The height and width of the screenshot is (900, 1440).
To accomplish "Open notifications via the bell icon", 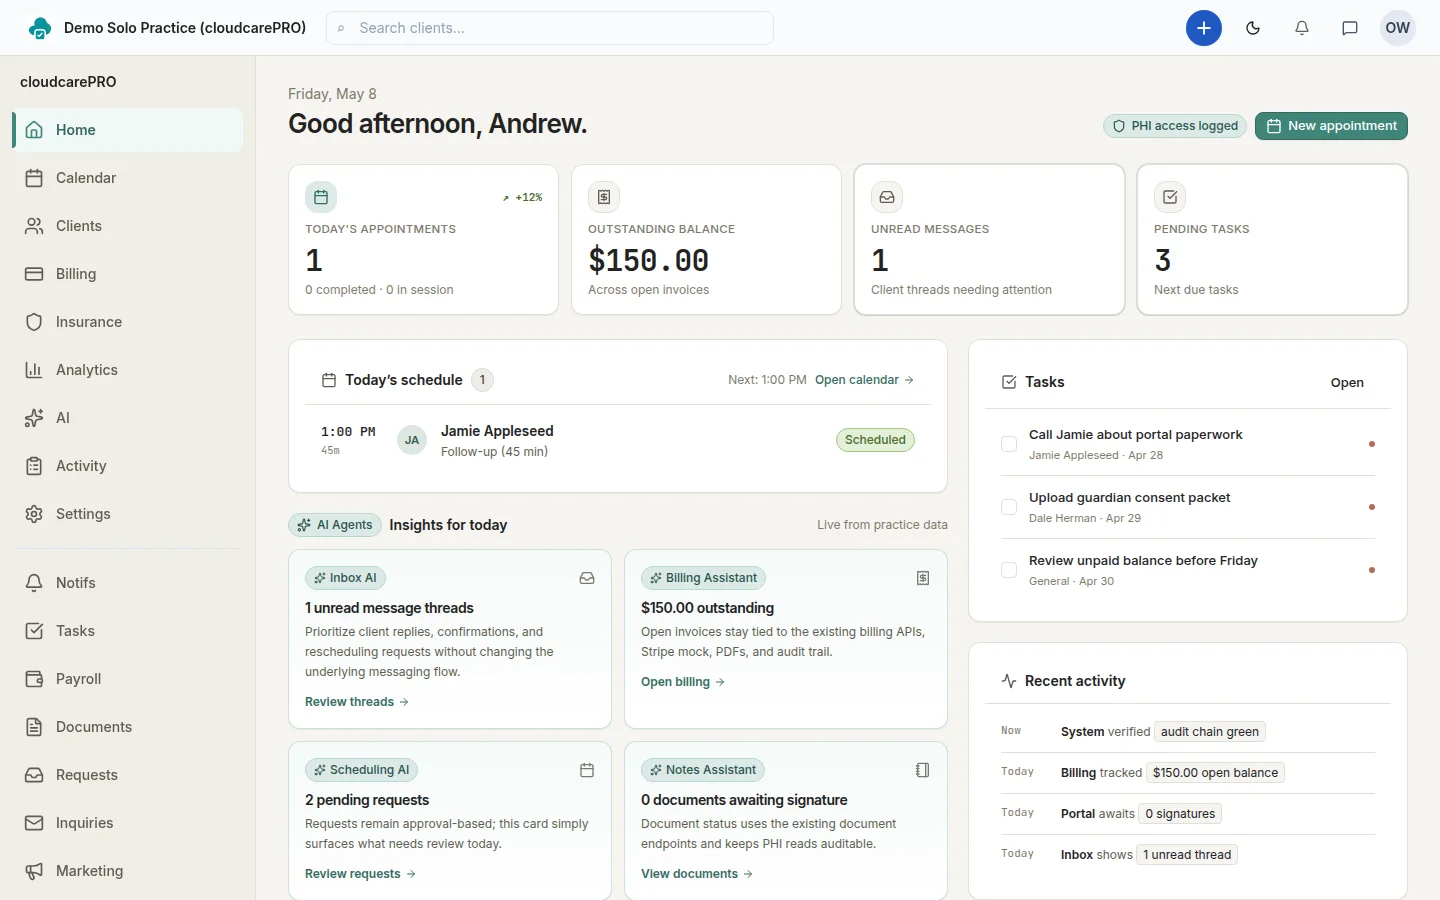I will (x=1302, y=28).
